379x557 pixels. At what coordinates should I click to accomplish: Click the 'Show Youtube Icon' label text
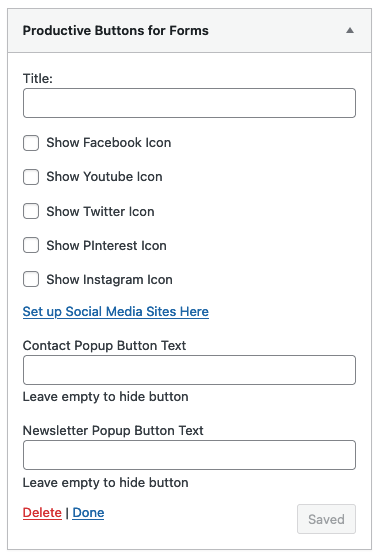[104, 177]
